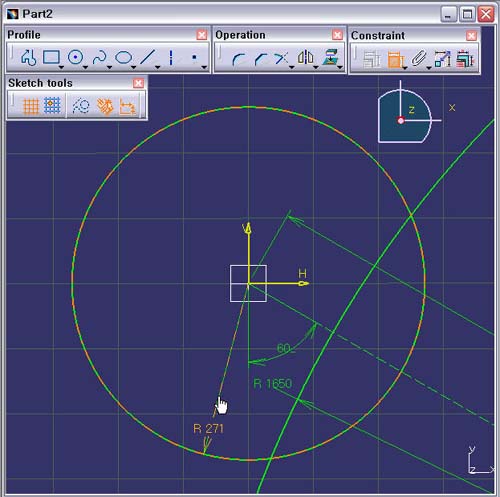500x497 pixels.
Task: Click the Axis tool icon
Action: pos(171,58)
